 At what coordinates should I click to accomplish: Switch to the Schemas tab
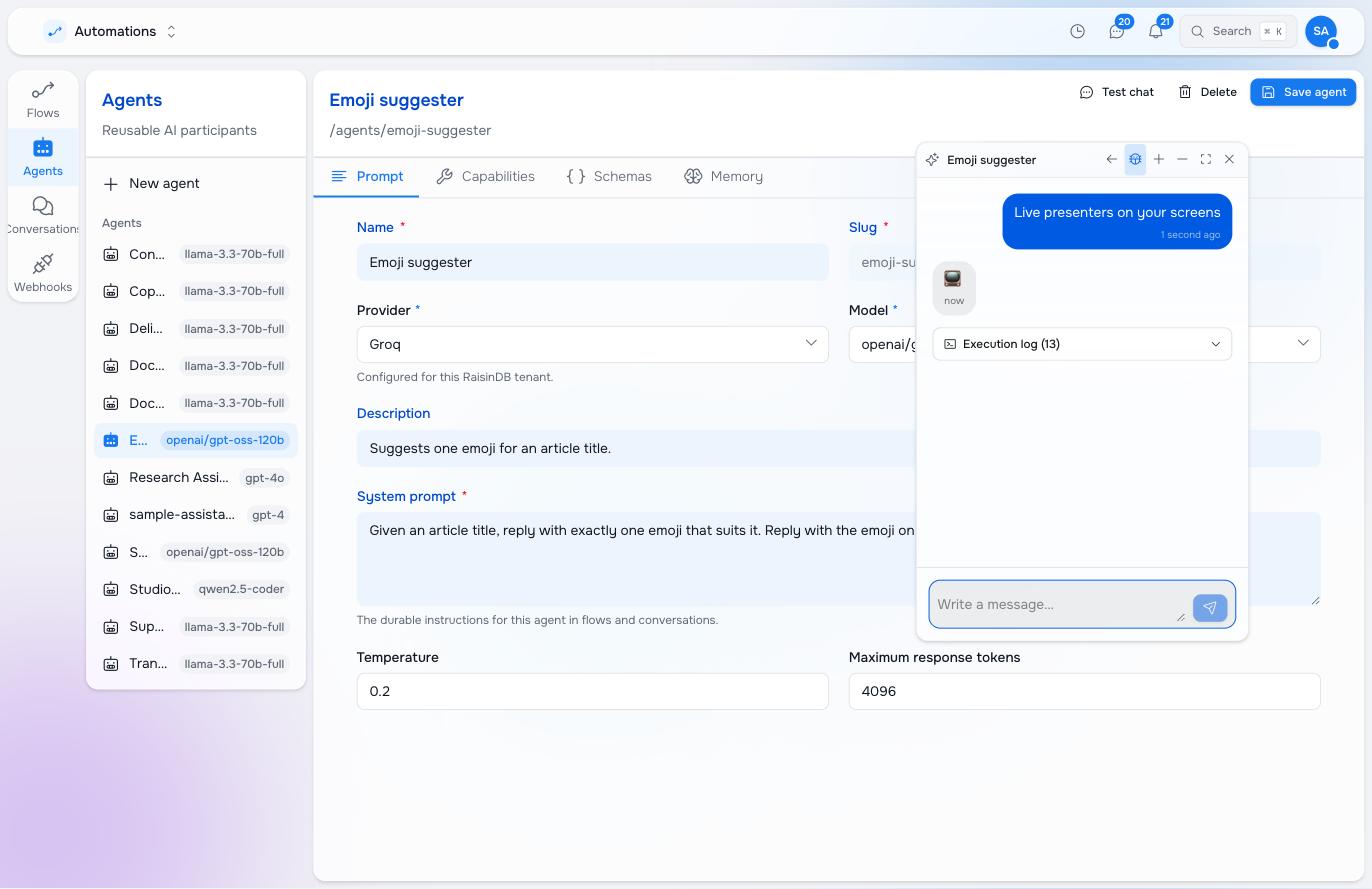pyautogui.click(x=609, y=177)
